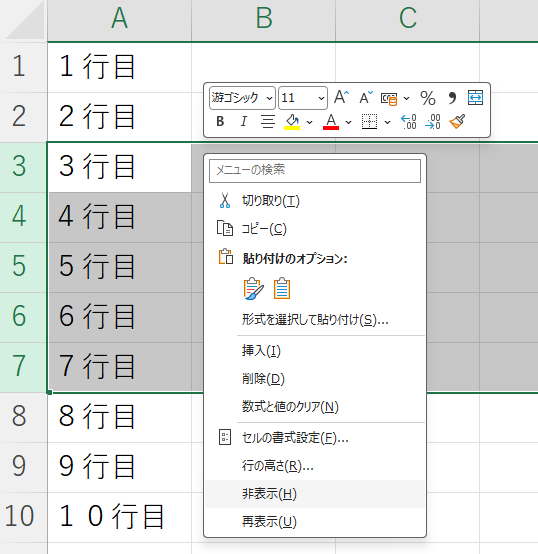Click the borders icon
Screen dimensions: 538x554
(x=369, y=122)
